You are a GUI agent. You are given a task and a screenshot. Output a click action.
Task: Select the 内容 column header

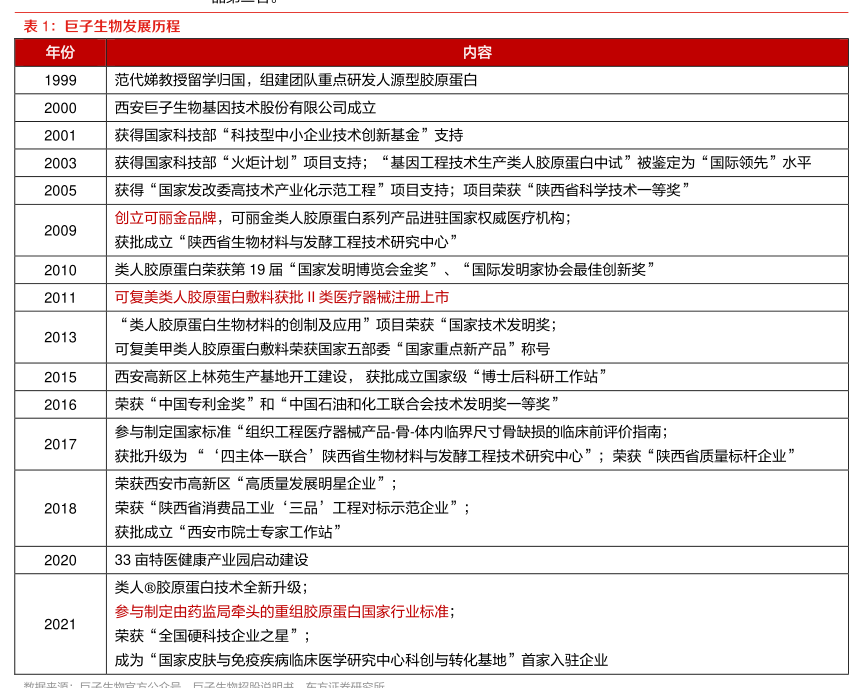[x=477, y=53]
